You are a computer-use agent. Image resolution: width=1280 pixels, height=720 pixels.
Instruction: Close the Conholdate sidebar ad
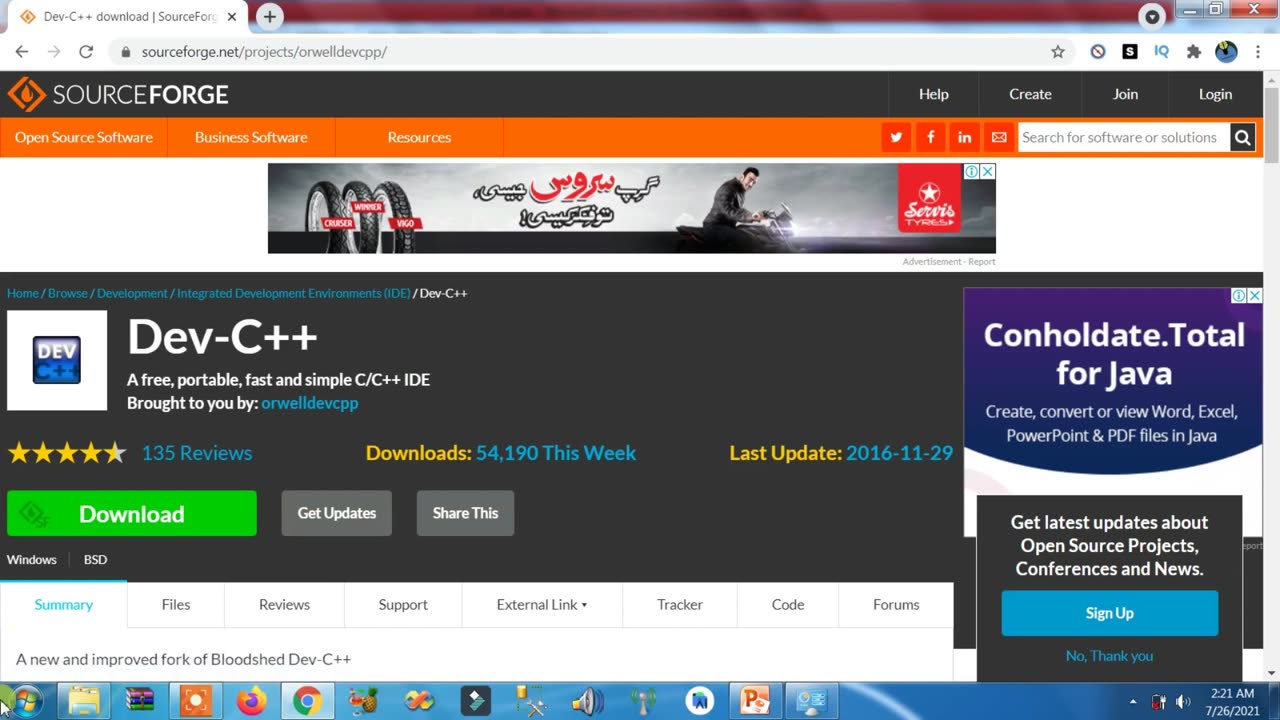(1254, 296)
